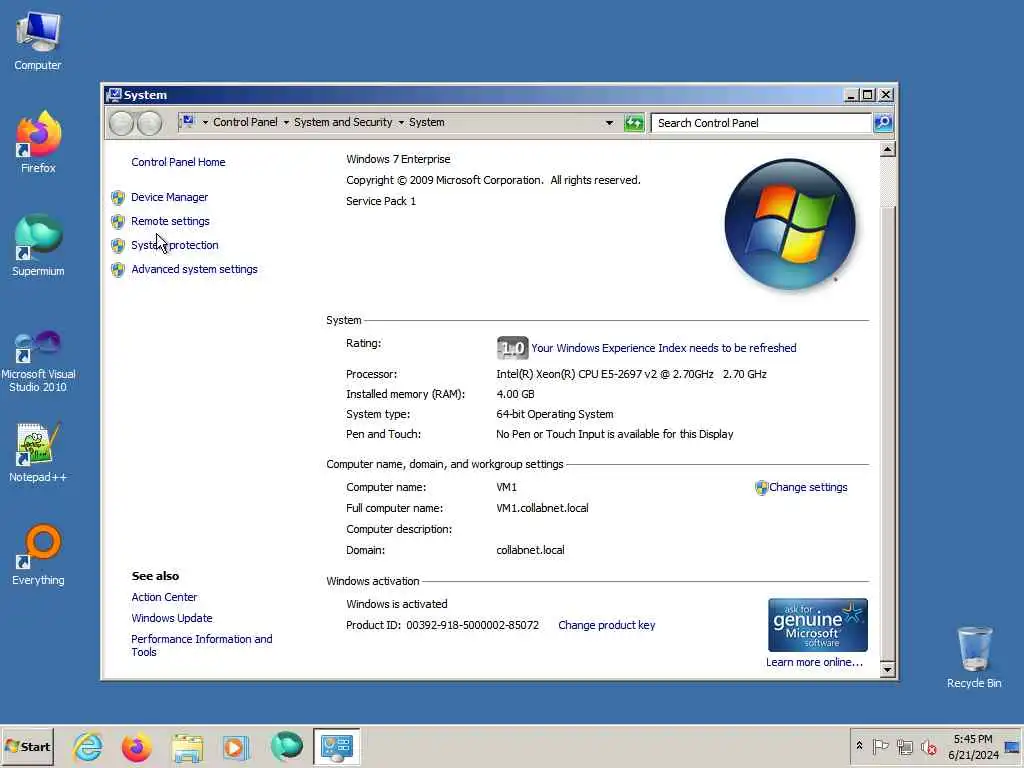Click the Device Manager shield icon
The width and height of the screenshot is (1024, 768).
(x=118, y=197)
